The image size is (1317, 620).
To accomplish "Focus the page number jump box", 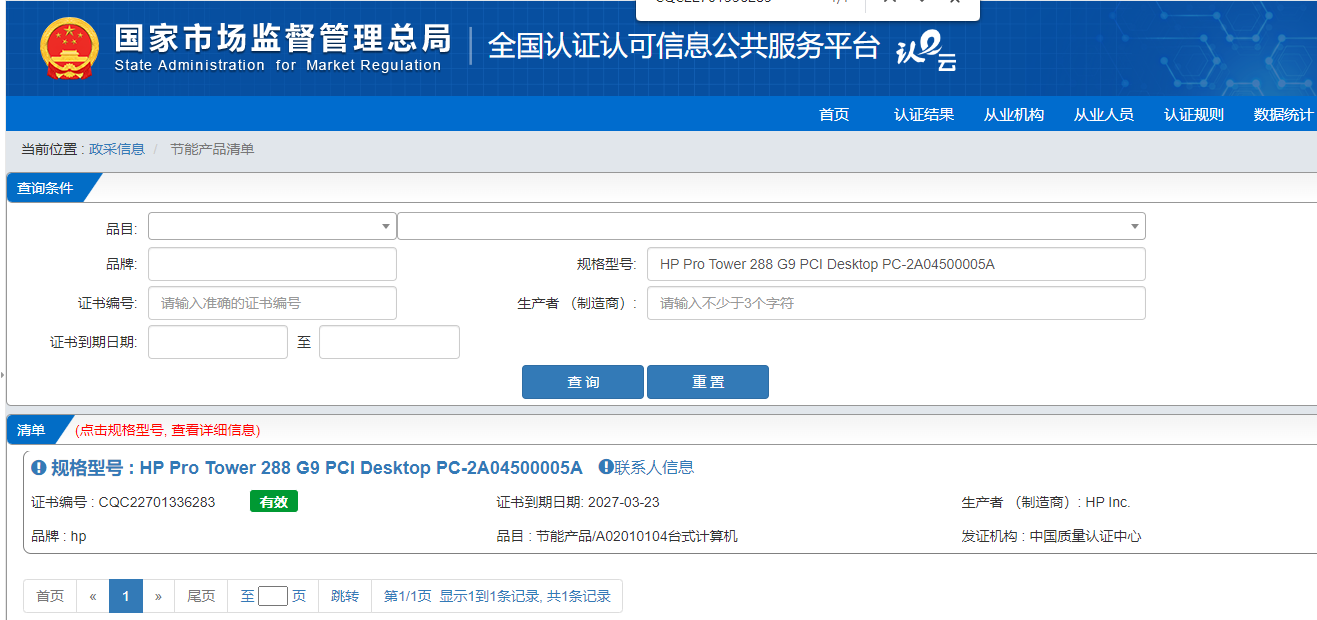I will coord(273,596).
